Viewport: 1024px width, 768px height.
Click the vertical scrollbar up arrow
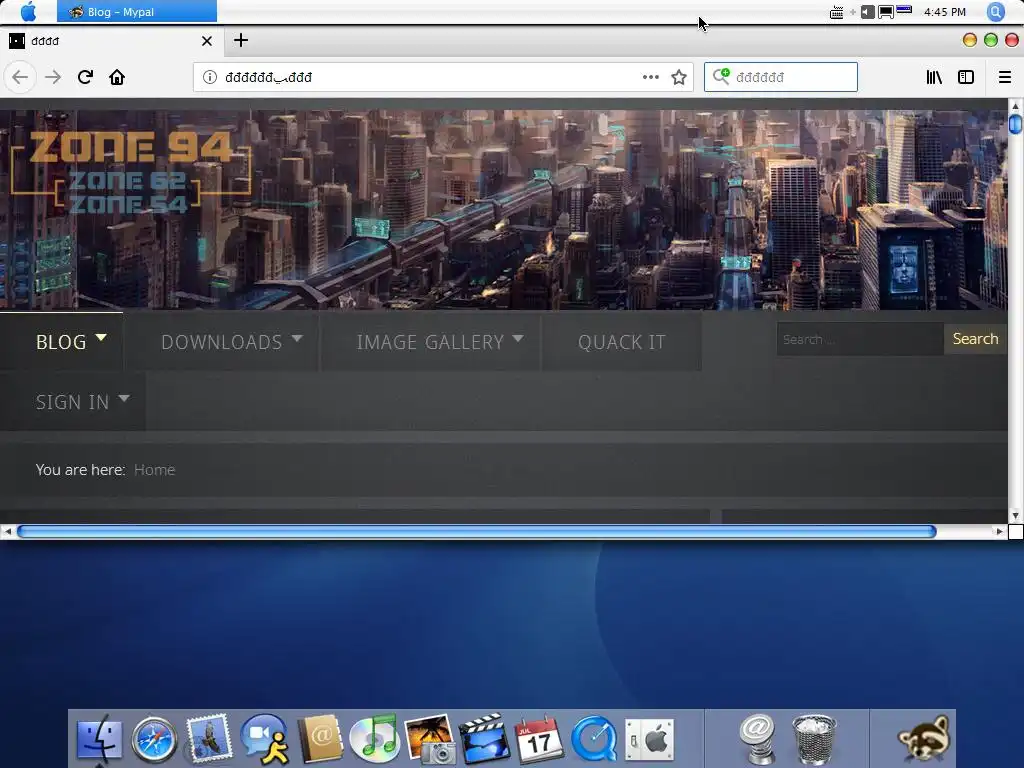(1016, 106)
